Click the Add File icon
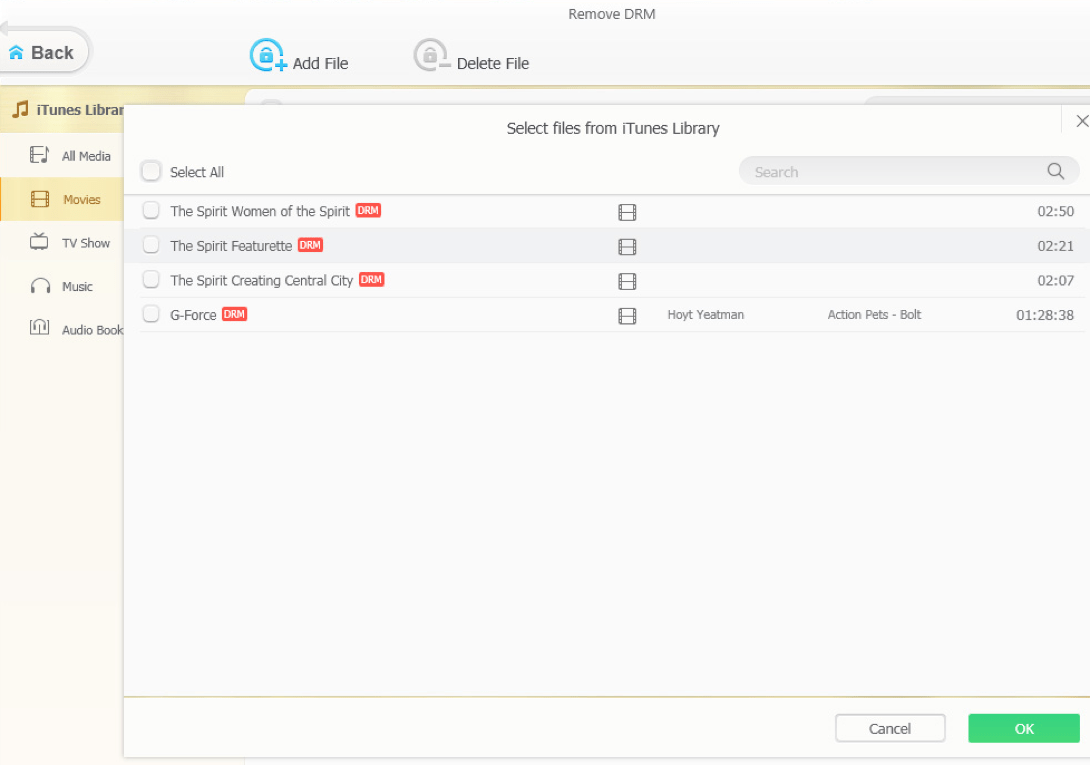Screen dimensions: 1090x765 266,55
